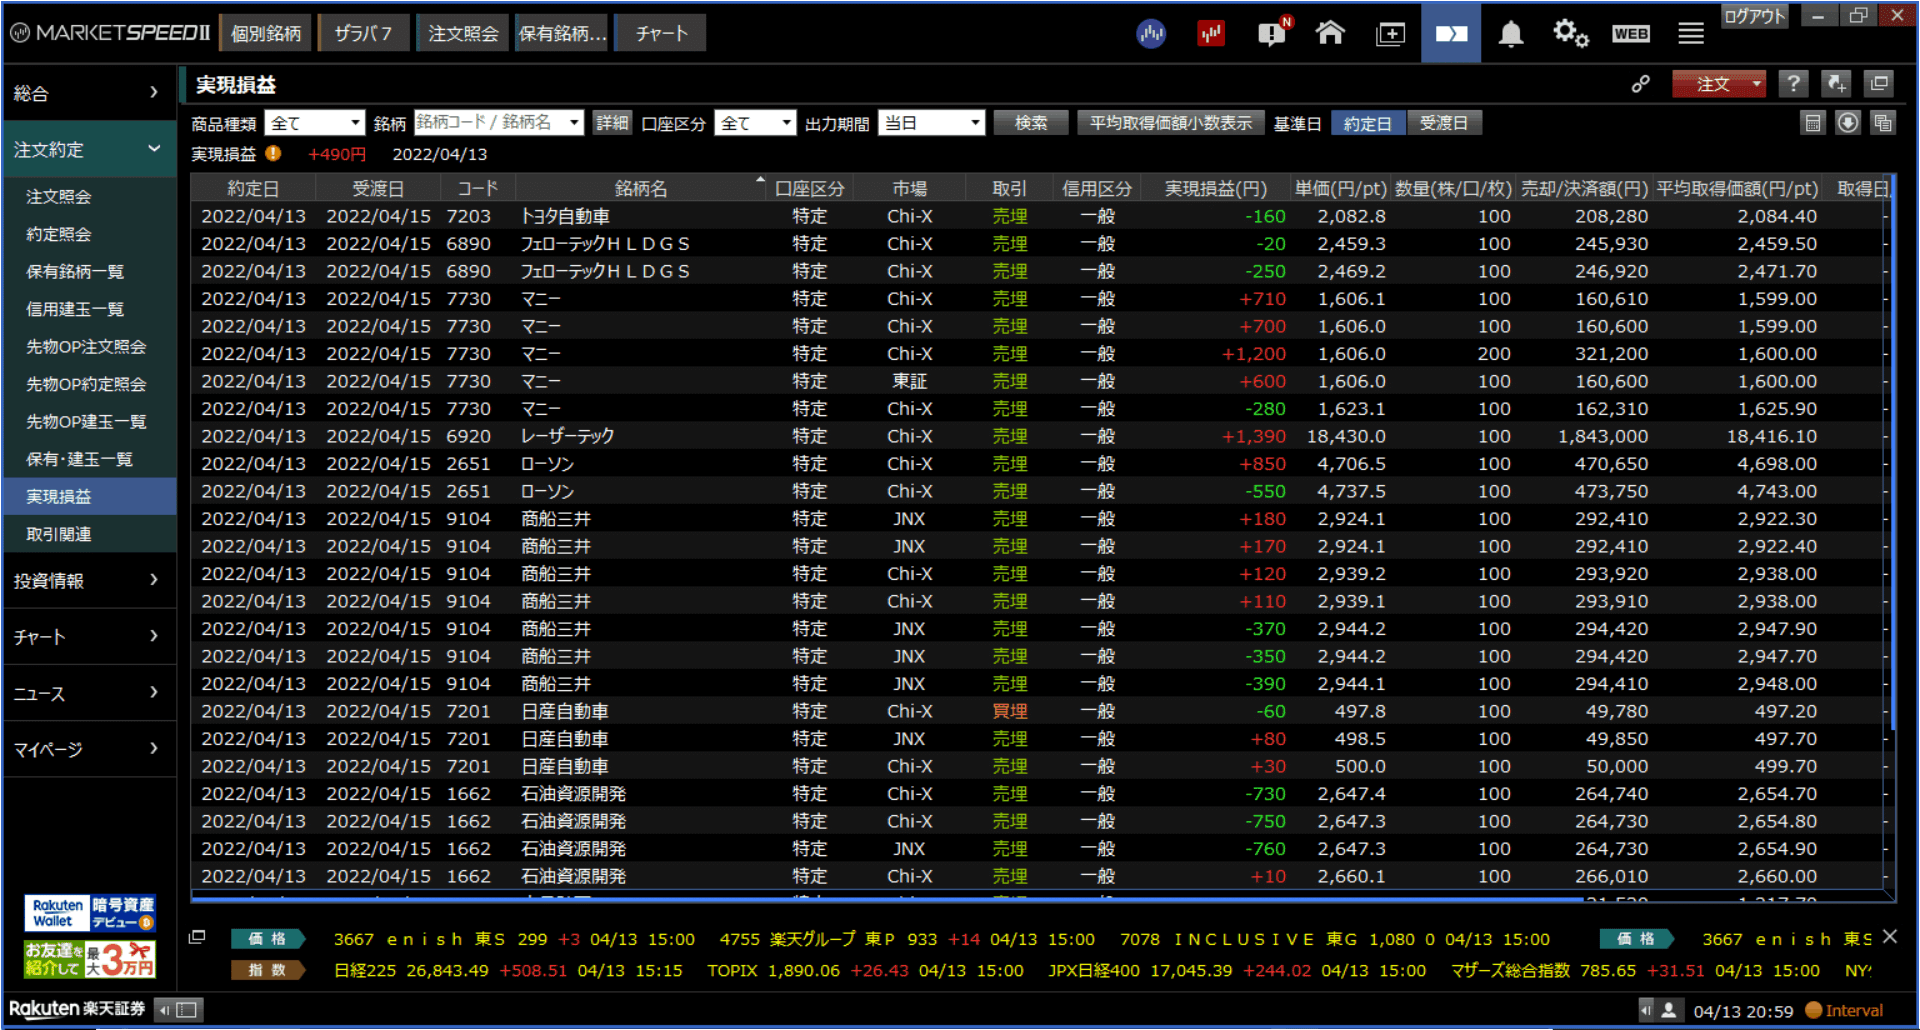Open the 出力期間 dropdown set to 当日
Screen dimensions: 1920x1030
click(931, 123)
